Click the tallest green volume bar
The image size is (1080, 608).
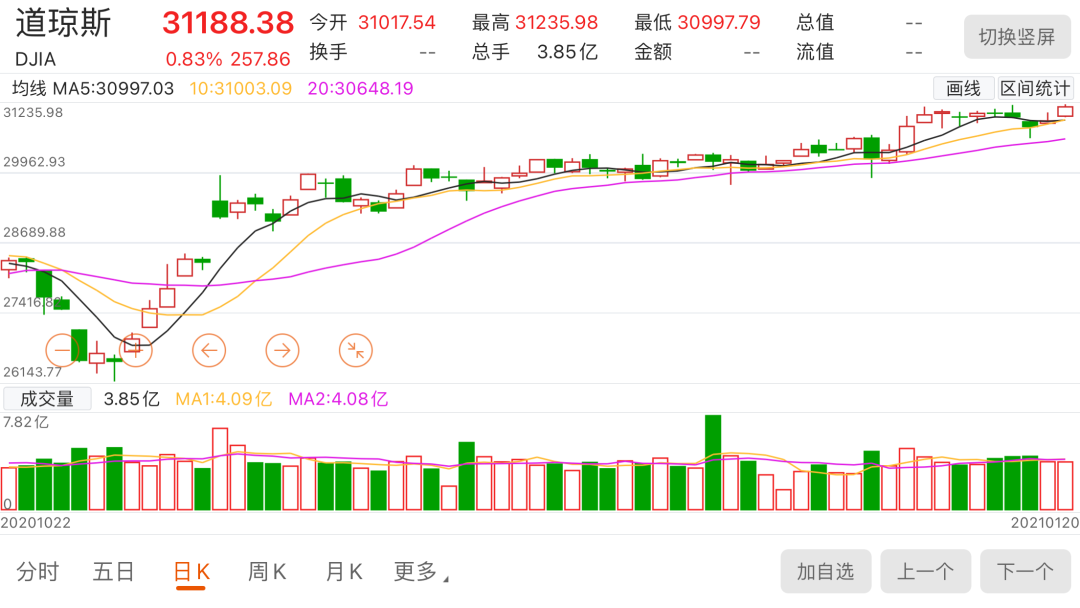pyautogui.click(x=713, y=463)
